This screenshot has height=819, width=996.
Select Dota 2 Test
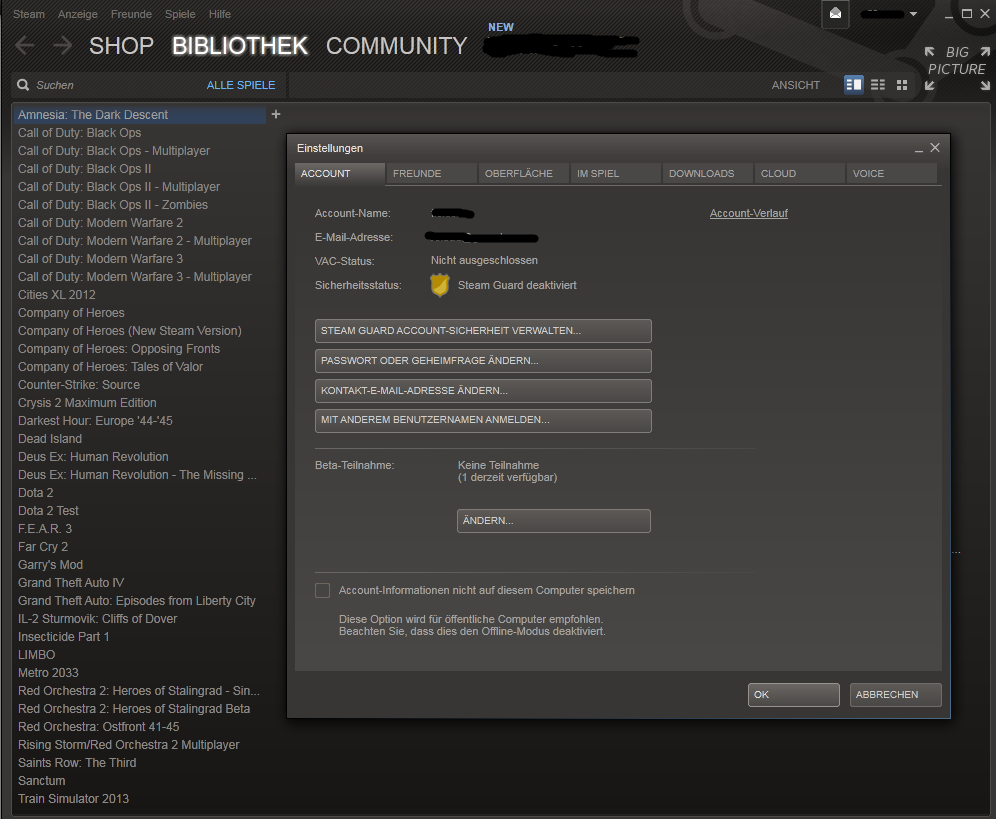coord(48,511)
